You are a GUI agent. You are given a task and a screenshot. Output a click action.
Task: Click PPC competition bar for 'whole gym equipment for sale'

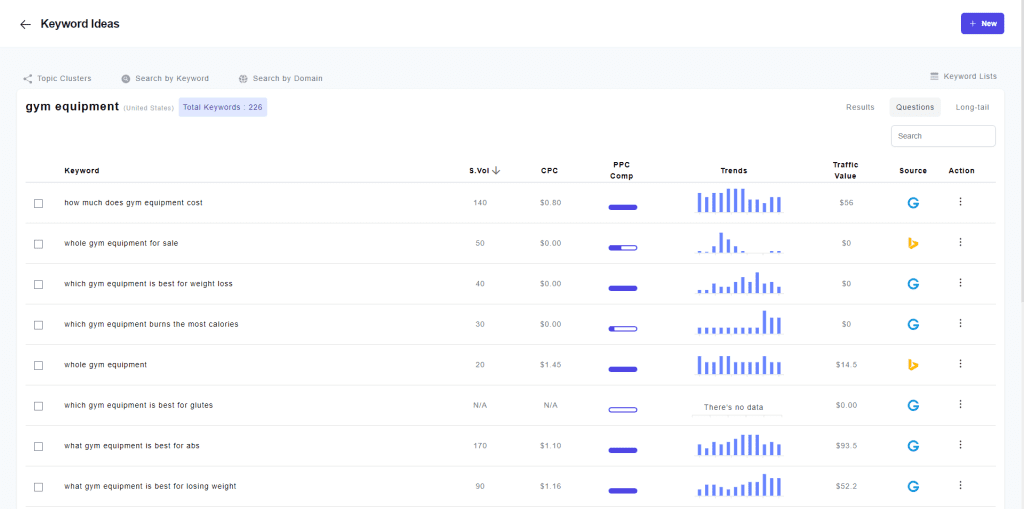coord(623,247)
